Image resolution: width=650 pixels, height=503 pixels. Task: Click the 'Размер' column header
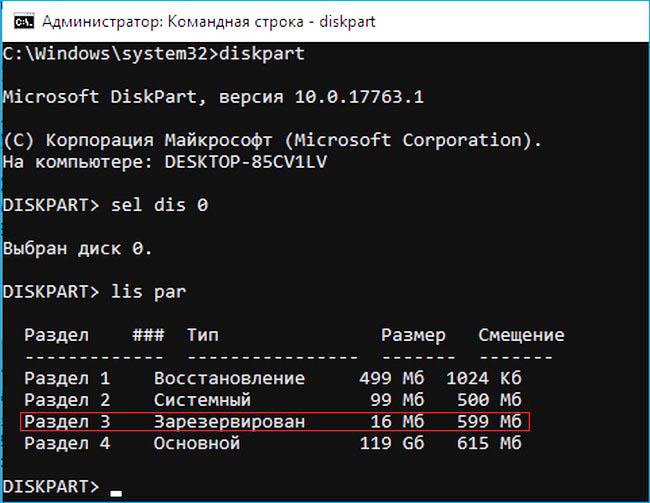tap(413, 335)
